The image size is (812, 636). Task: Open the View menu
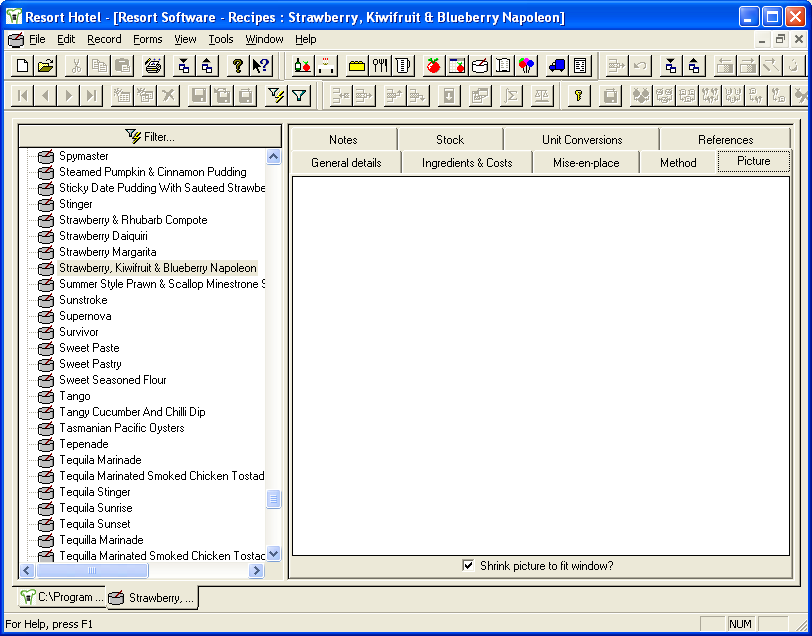[185, 39]
